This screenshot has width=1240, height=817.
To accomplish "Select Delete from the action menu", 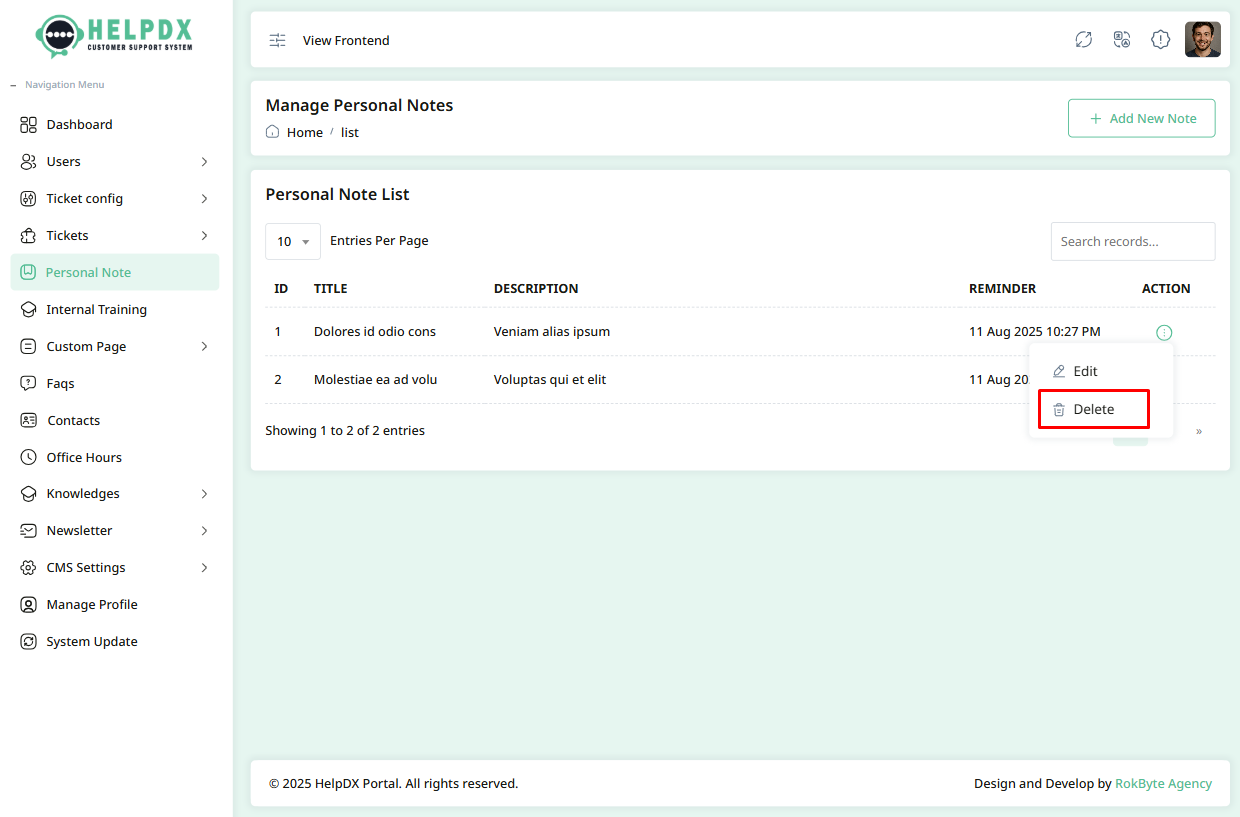I will tap(1093, 409).
